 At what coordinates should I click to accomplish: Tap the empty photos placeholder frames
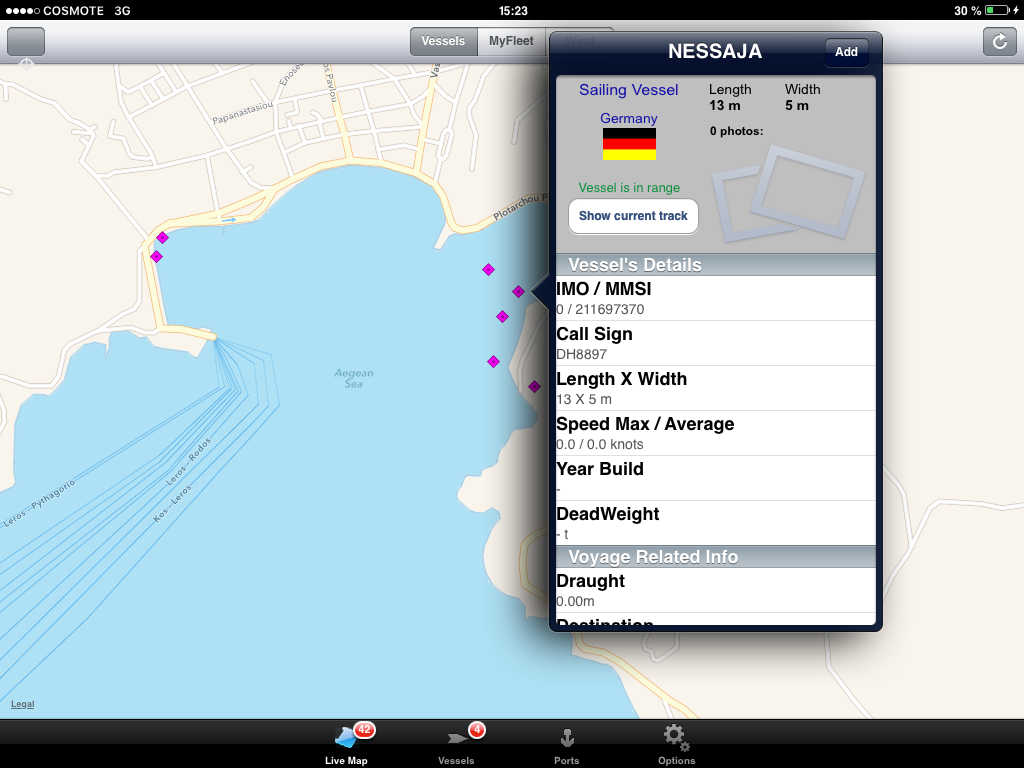(x=788, y=191)
